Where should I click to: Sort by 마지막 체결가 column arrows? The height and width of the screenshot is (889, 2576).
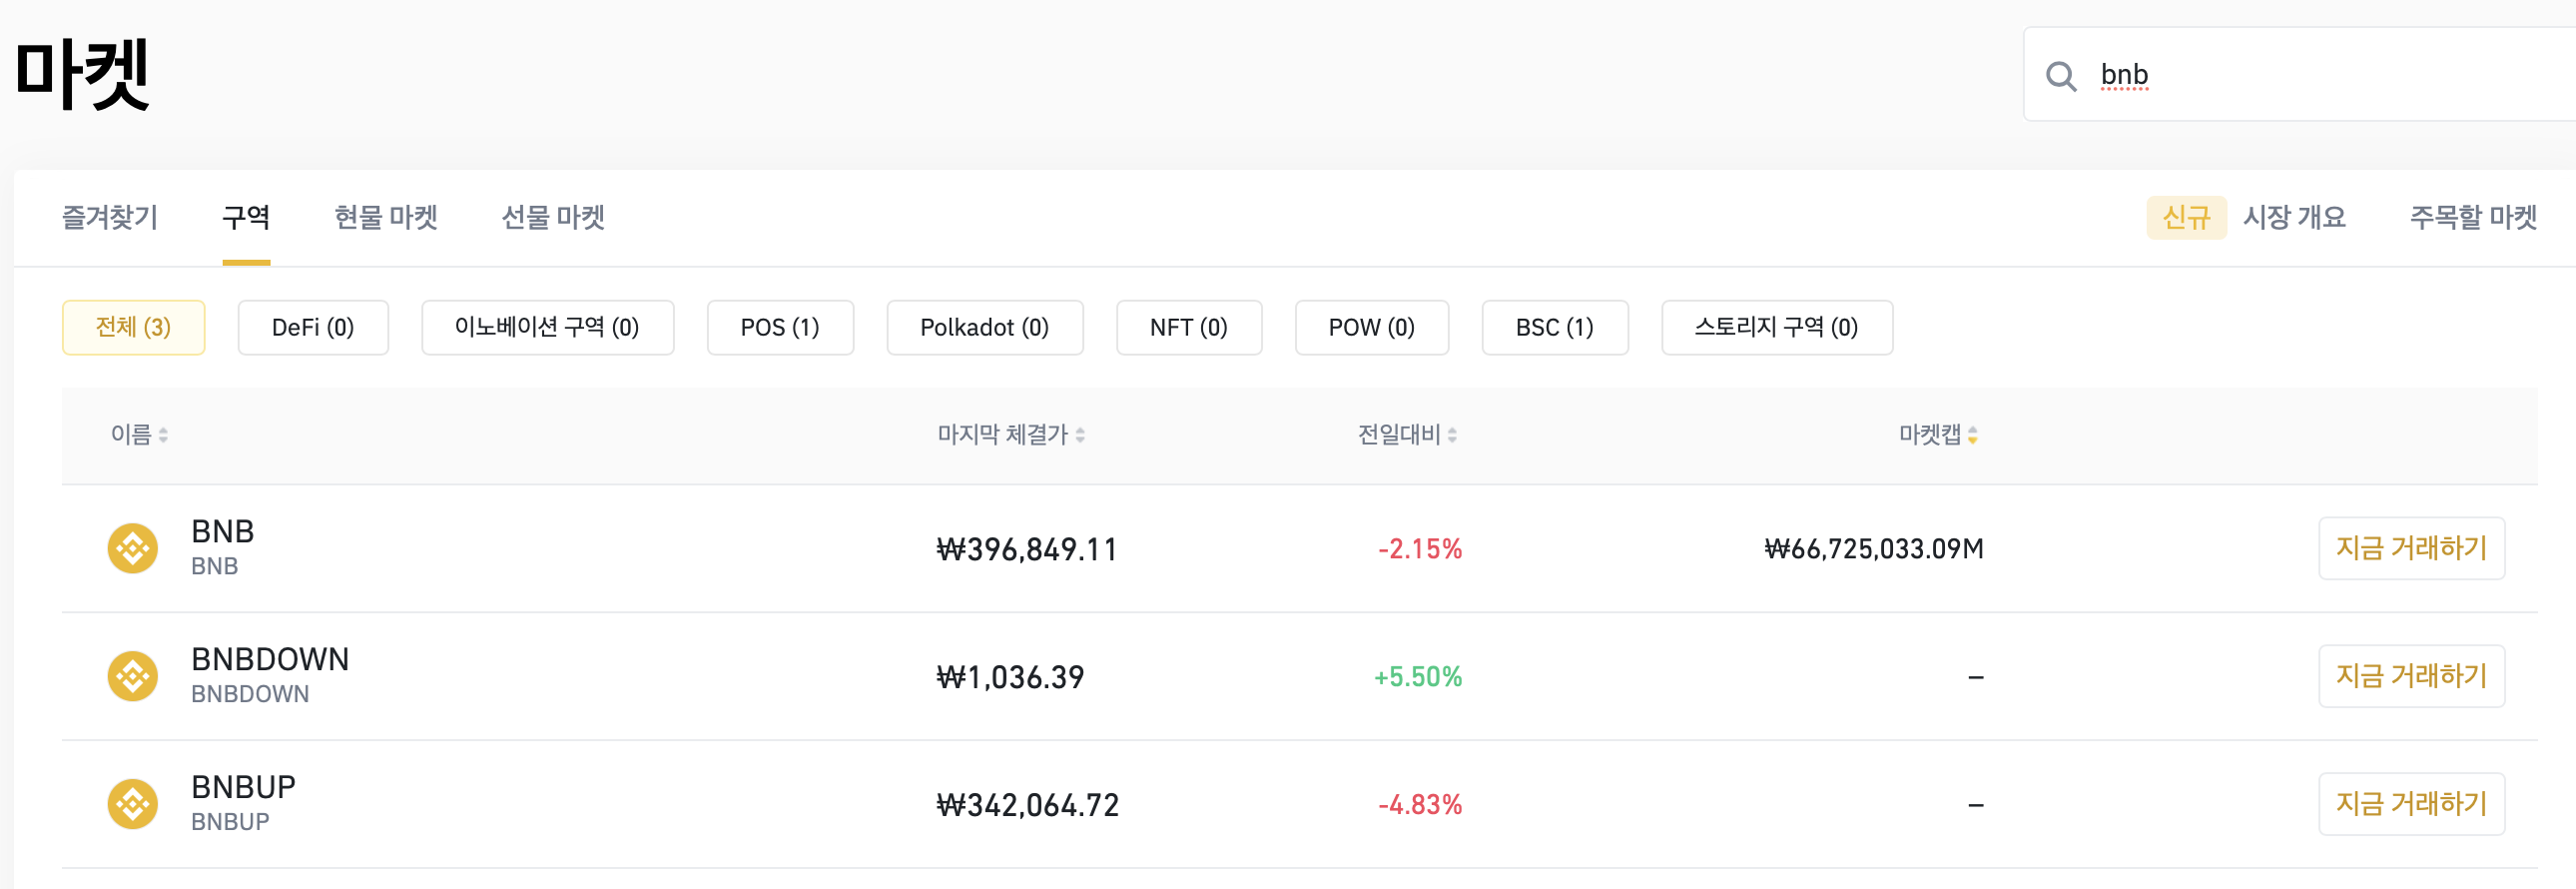tap(1080, 435)
